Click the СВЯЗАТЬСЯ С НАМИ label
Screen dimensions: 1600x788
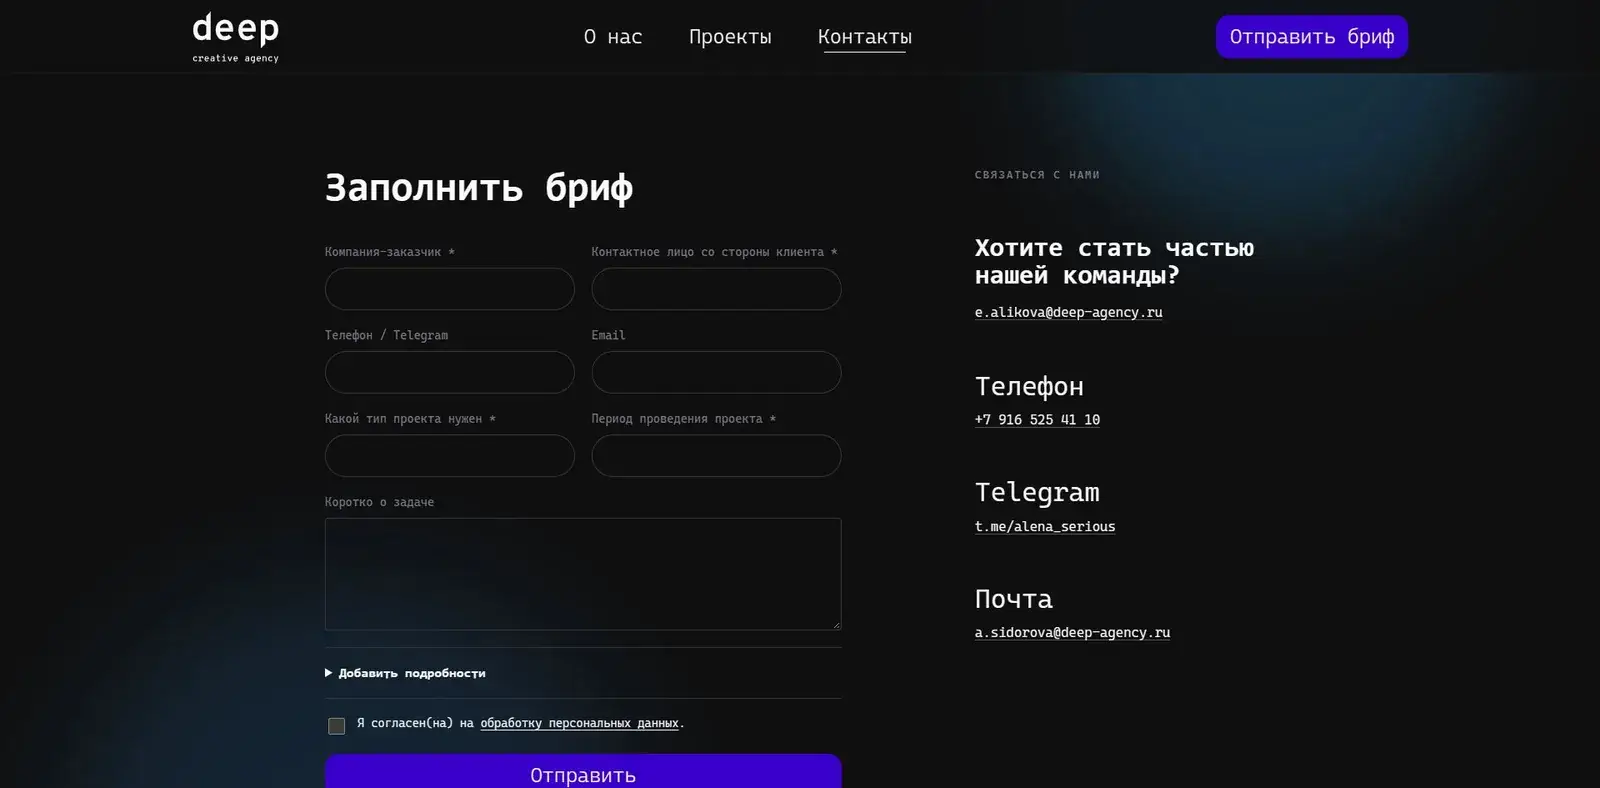(1037, 175)
